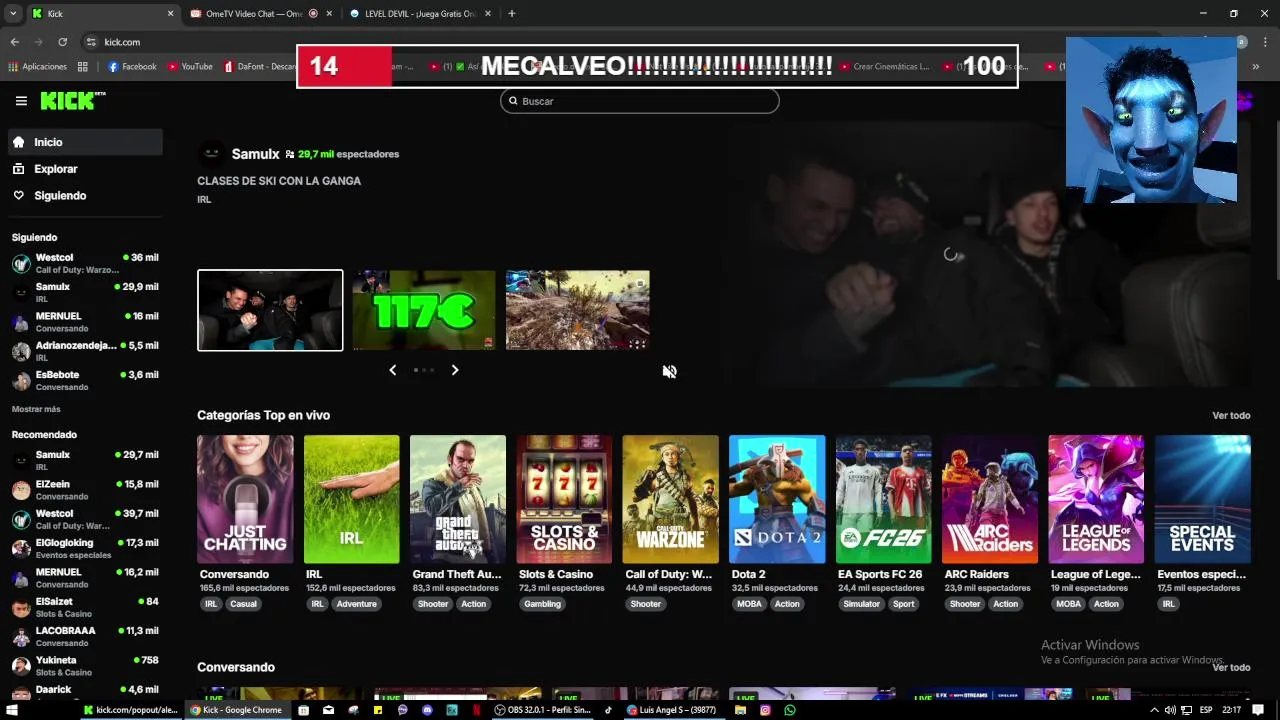Select the shooter game stream thumbnail

(577, 310)
